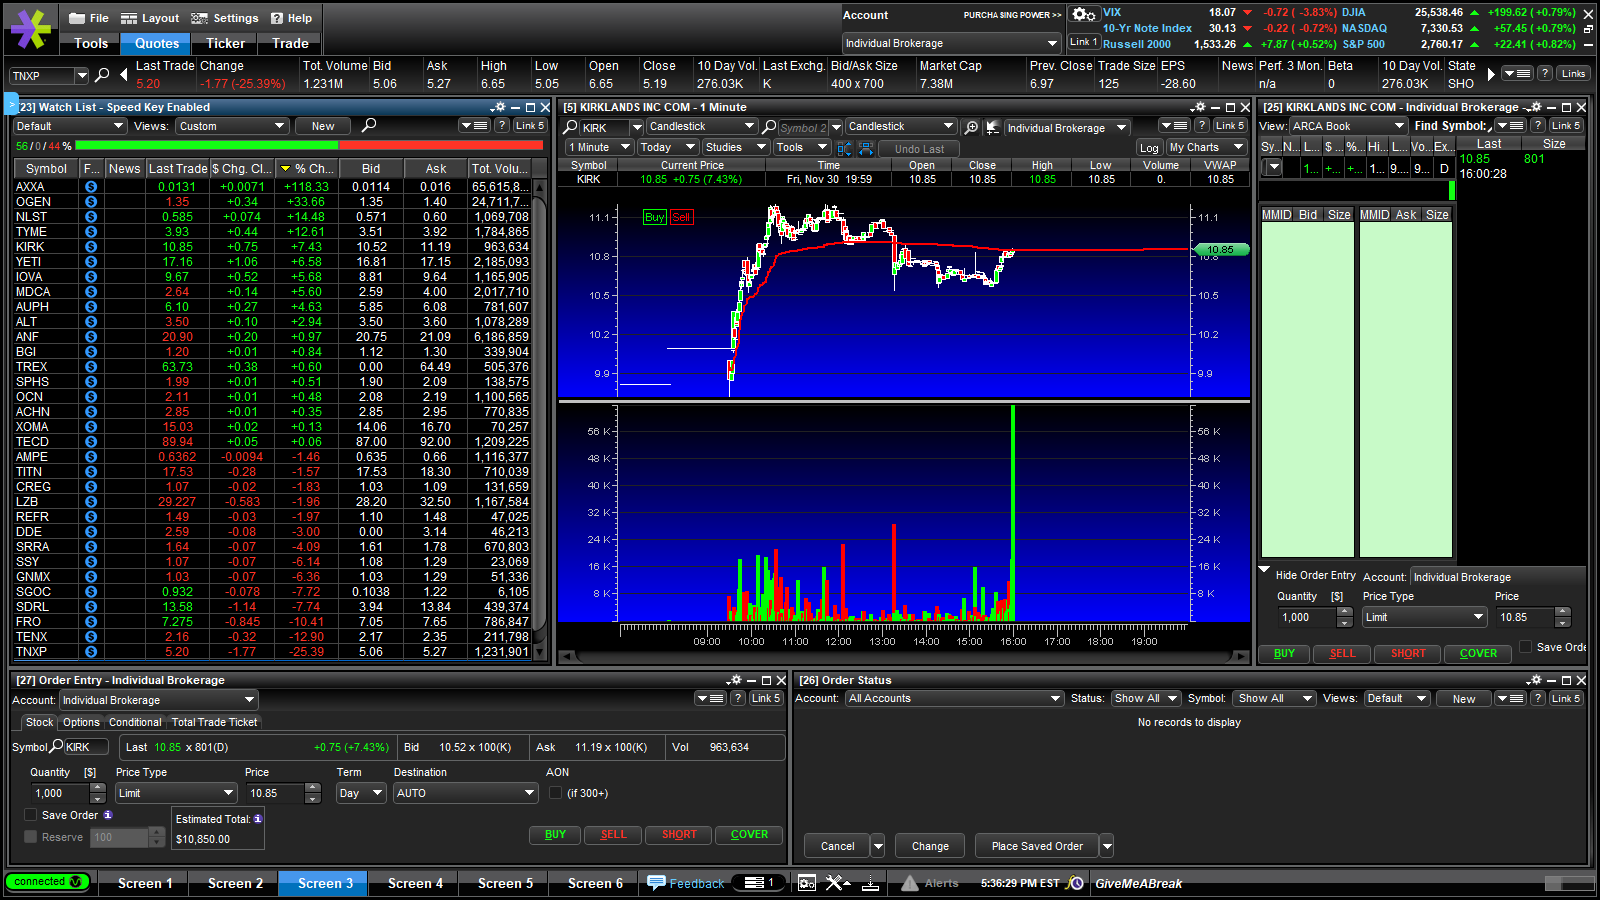Select the Conditional tab
Screen dimensions: 1600x900
click(x=135, y=722)
